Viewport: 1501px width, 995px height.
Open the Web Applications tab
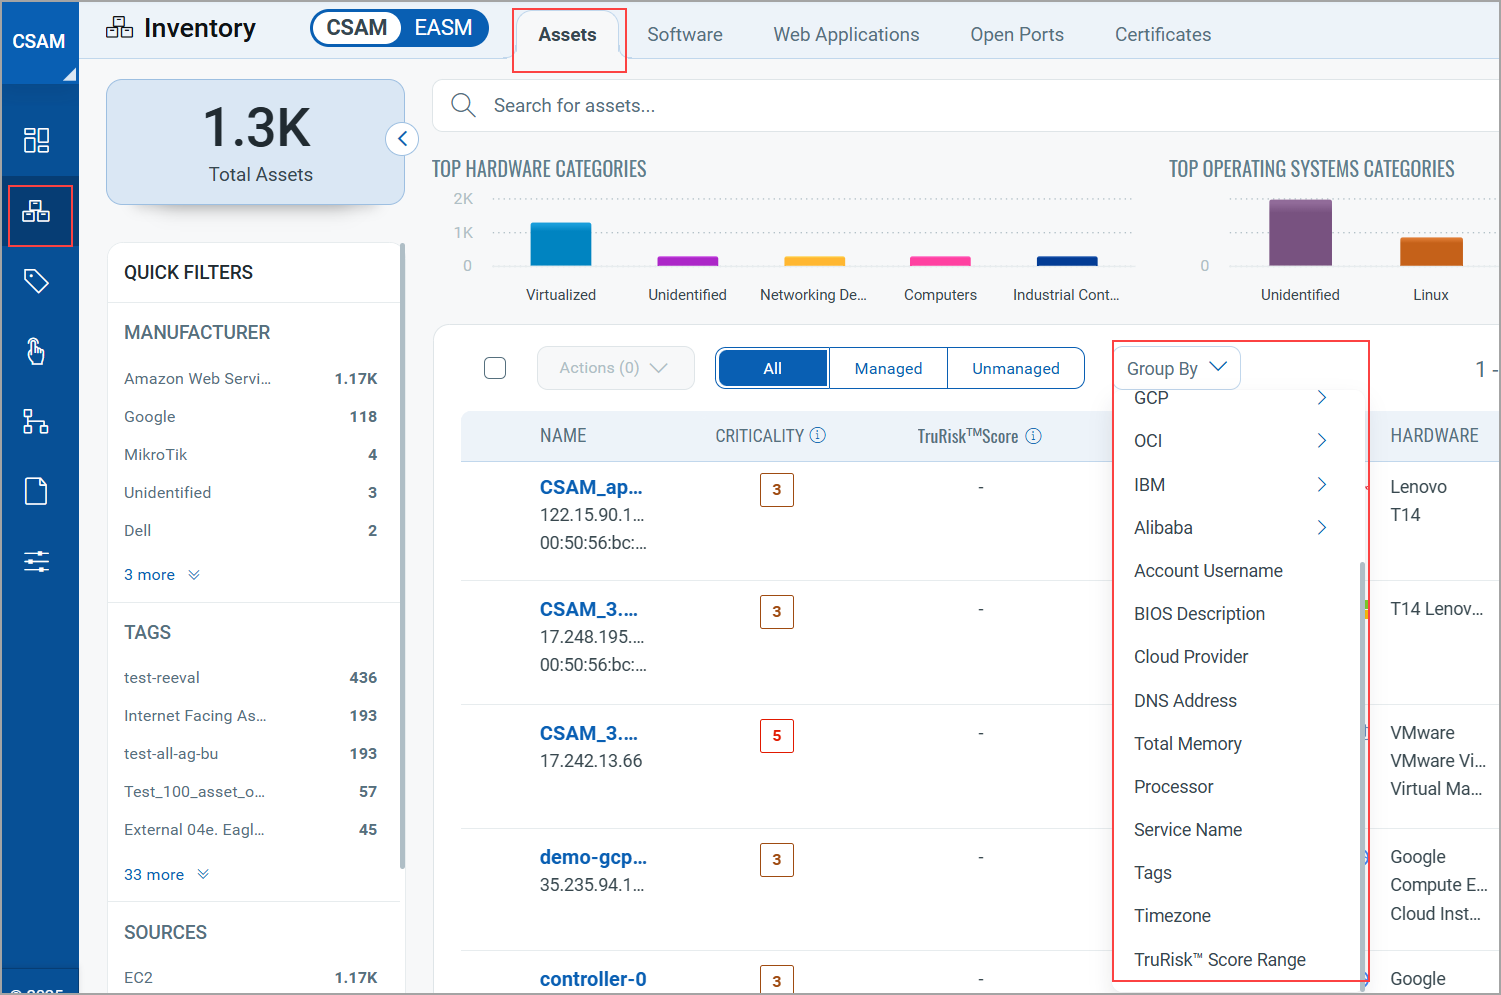[846, 35]
